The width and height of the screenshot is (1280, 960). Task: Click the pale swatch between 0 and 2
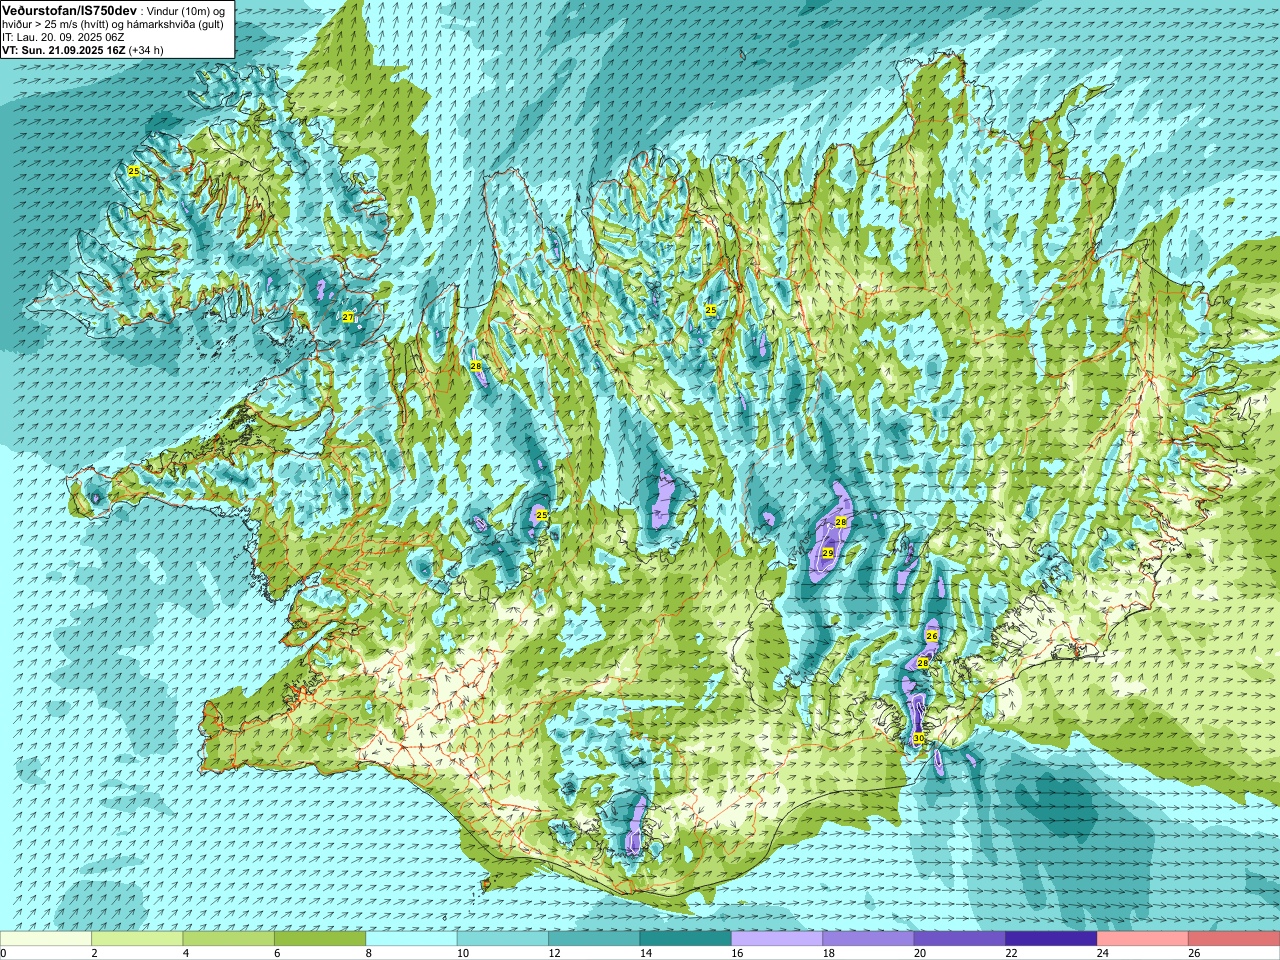click(x=46, y=939)
